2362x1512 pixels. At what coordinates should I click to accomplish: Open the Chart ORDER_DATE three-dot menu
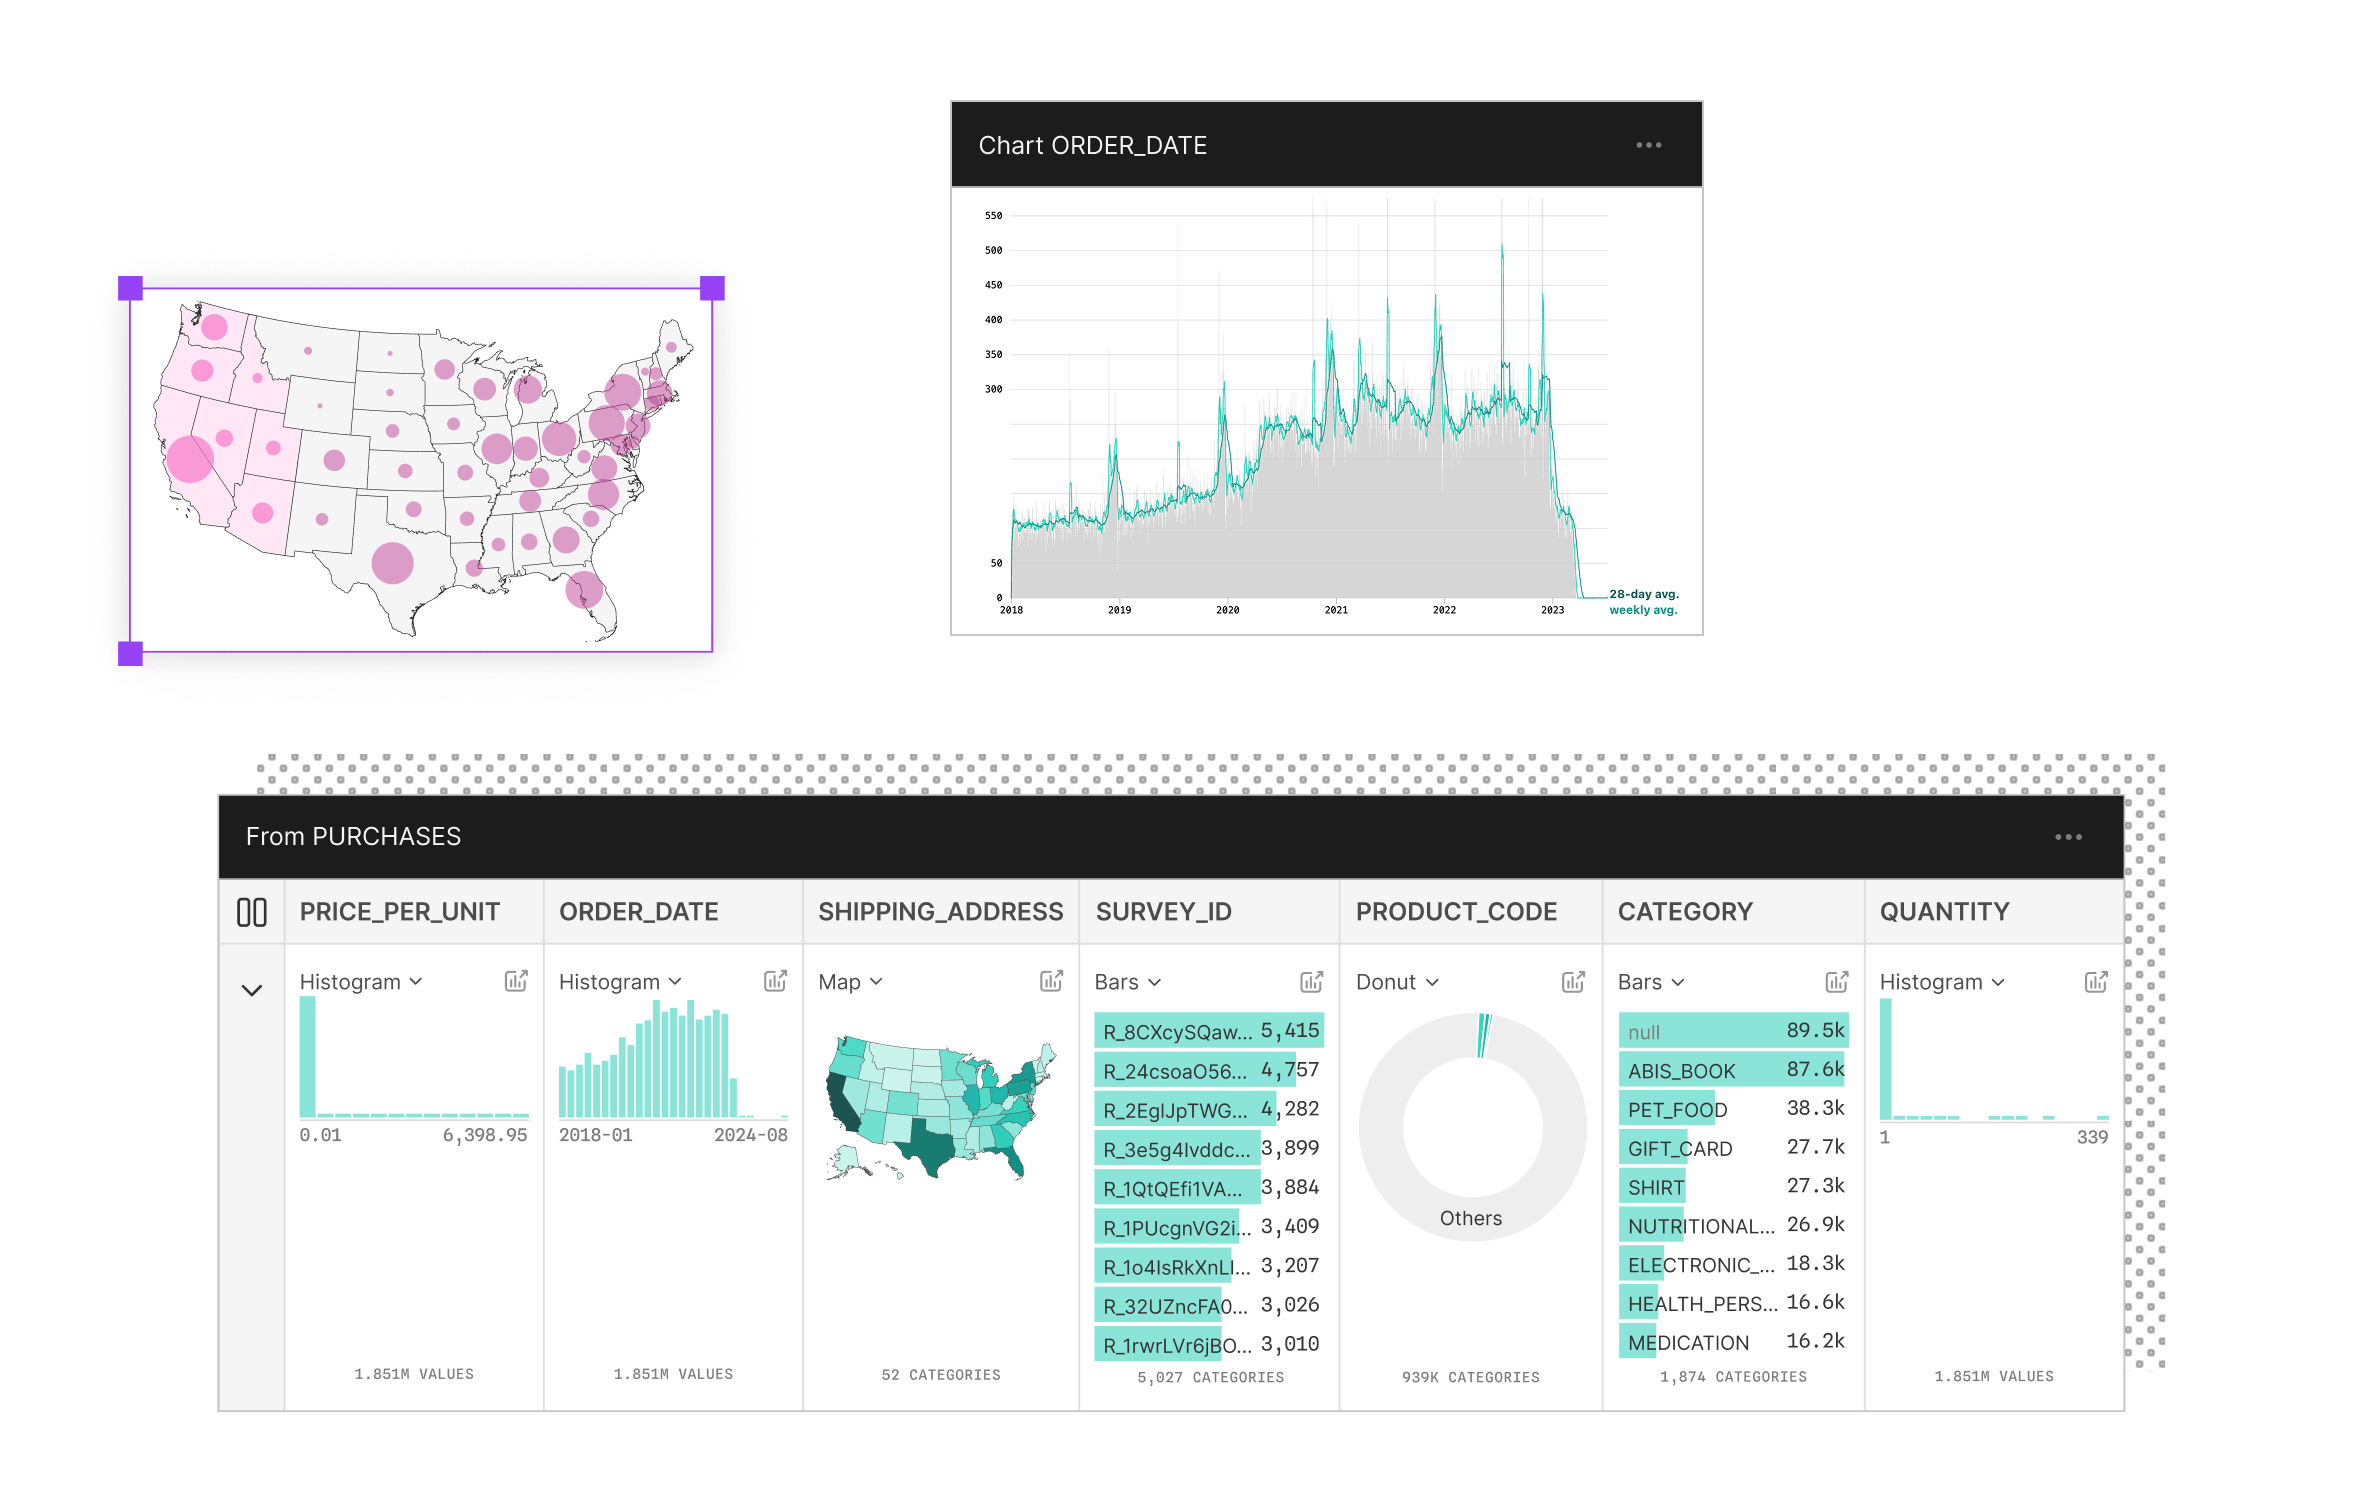pos(1648,146)
